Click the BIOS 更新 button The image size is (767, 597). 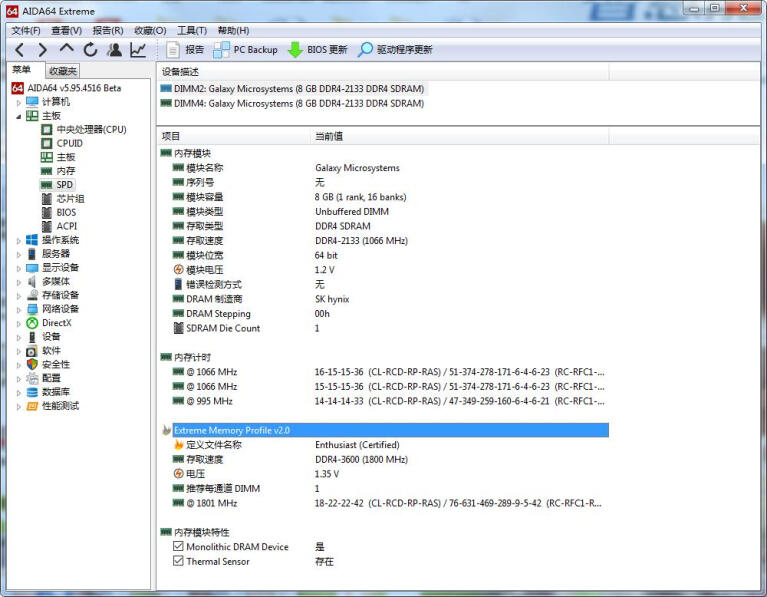pos(317,49)
